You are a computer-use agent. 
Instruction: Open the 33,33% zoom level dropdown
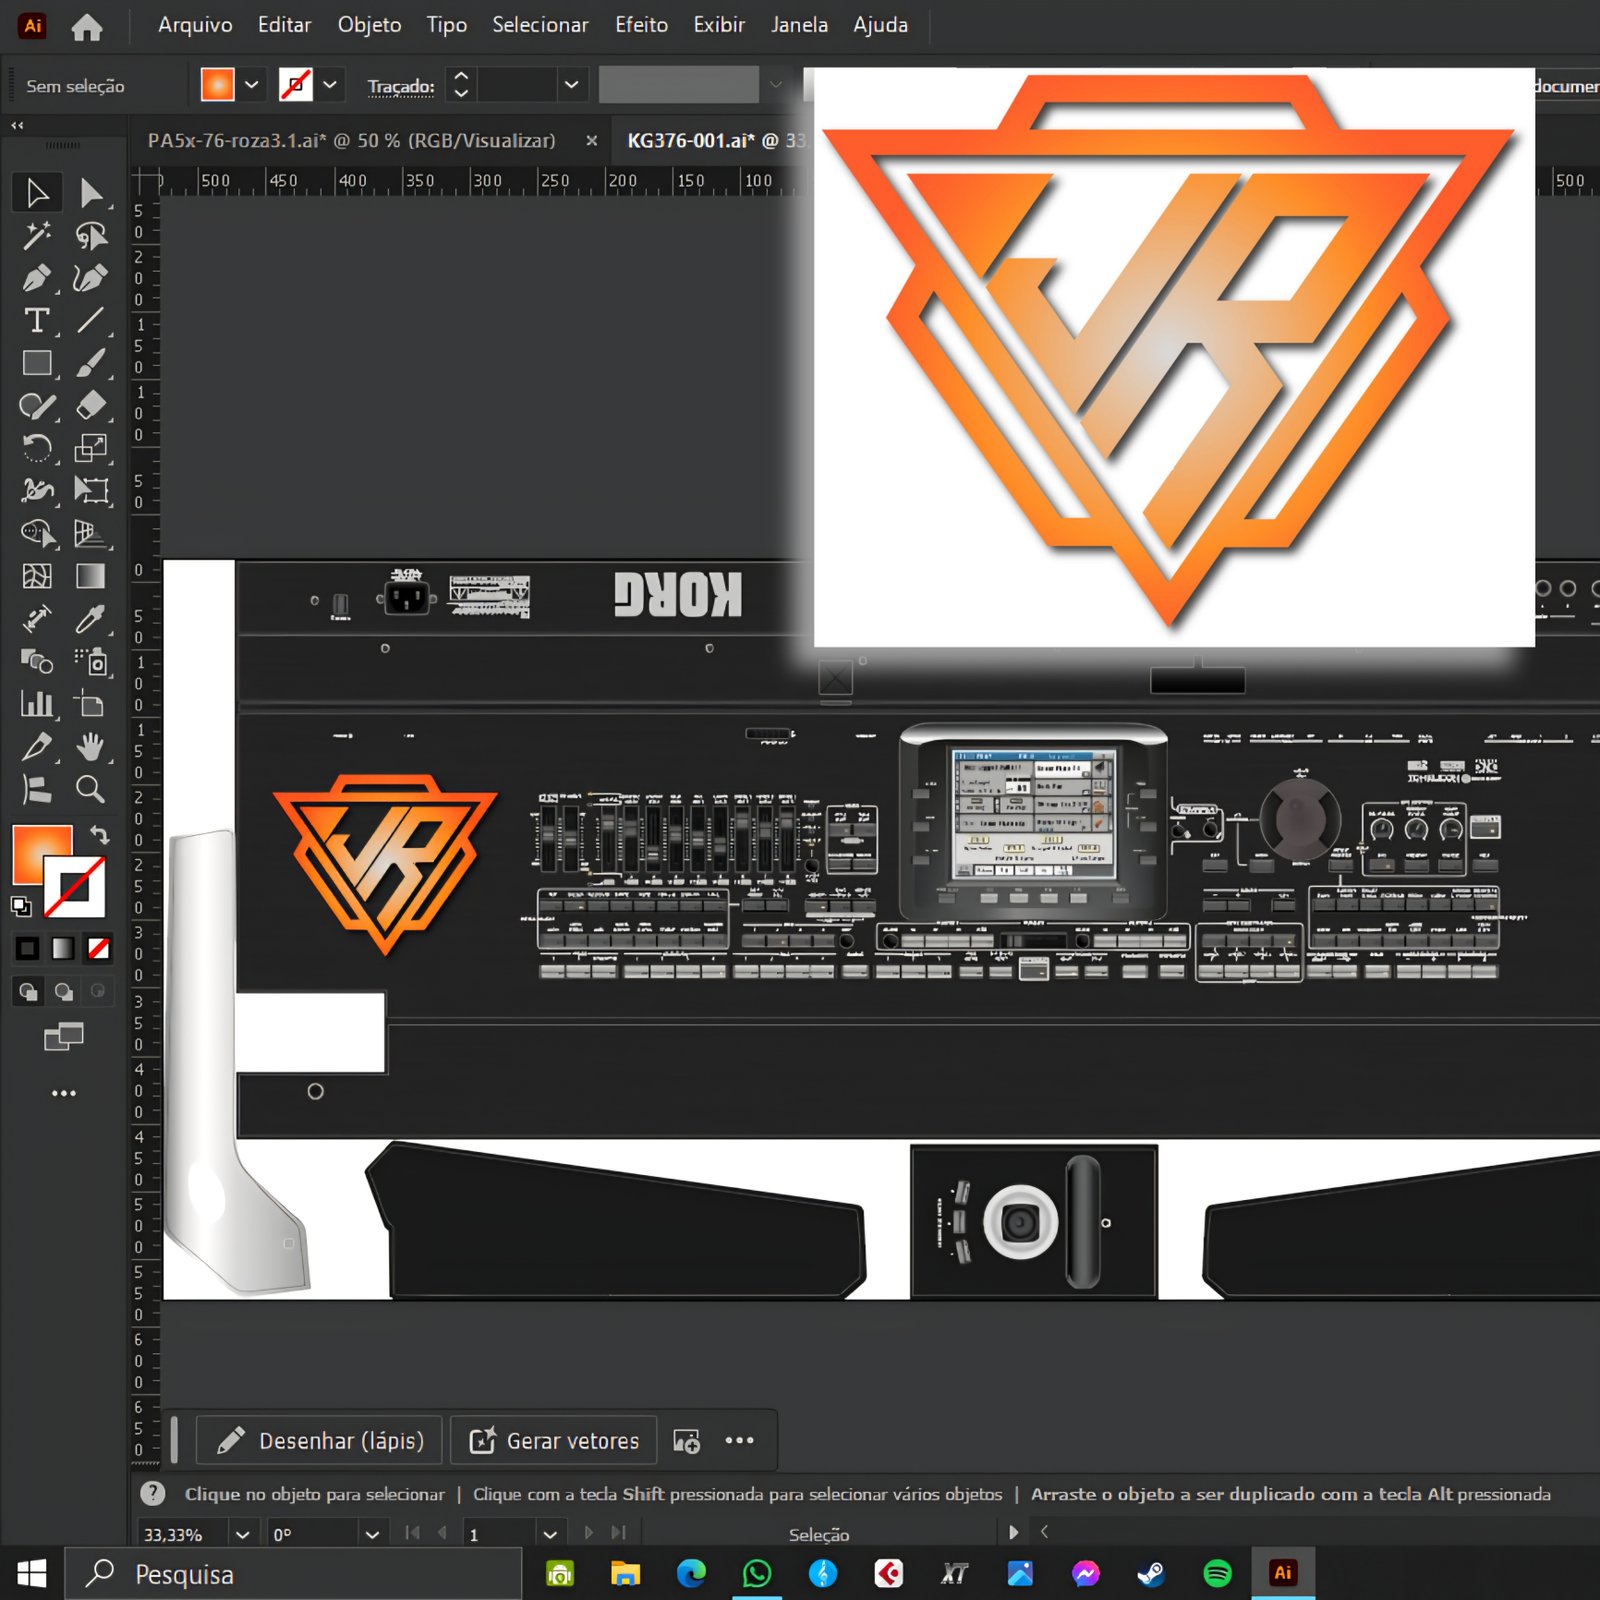point(242,1534)
